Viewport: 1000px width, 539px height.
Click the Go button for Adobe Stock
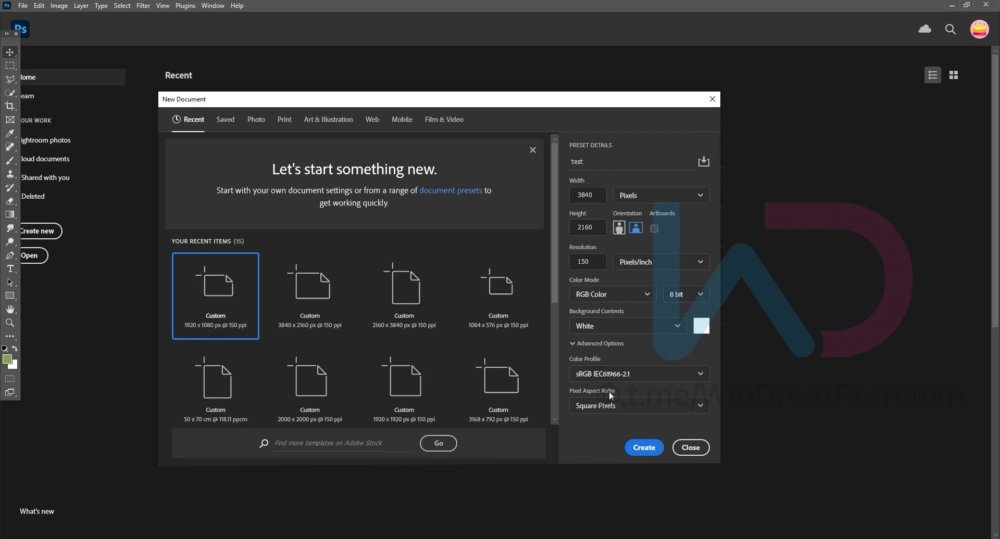tap(438, 443)
